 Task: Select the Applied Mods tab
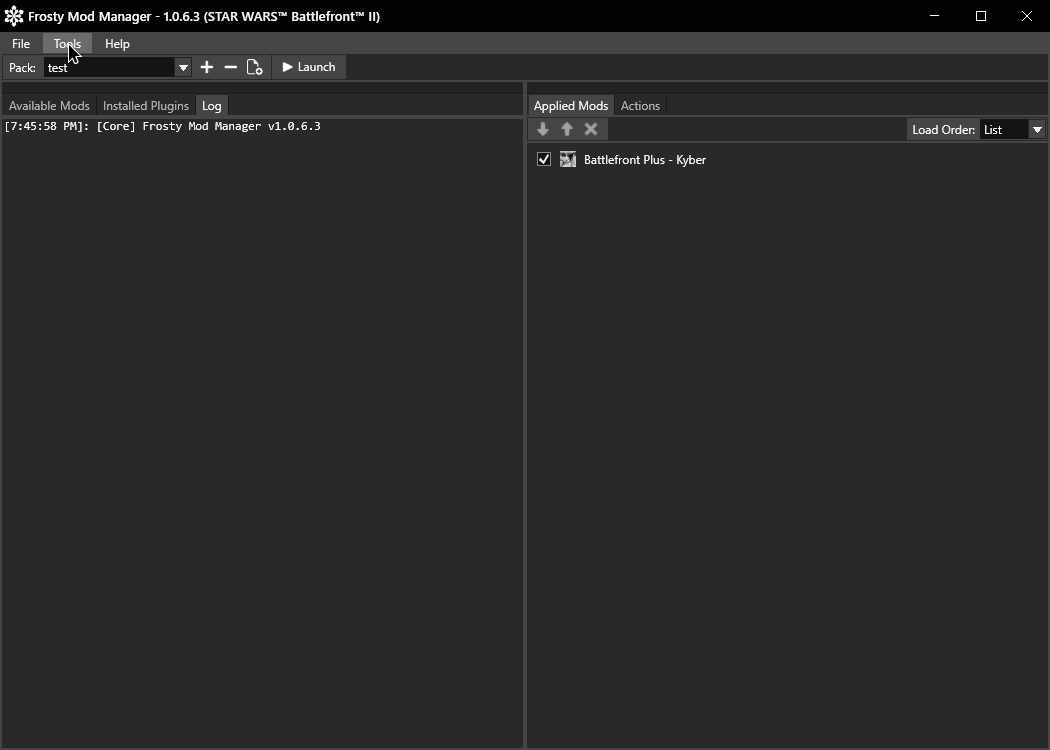point(571,106)
